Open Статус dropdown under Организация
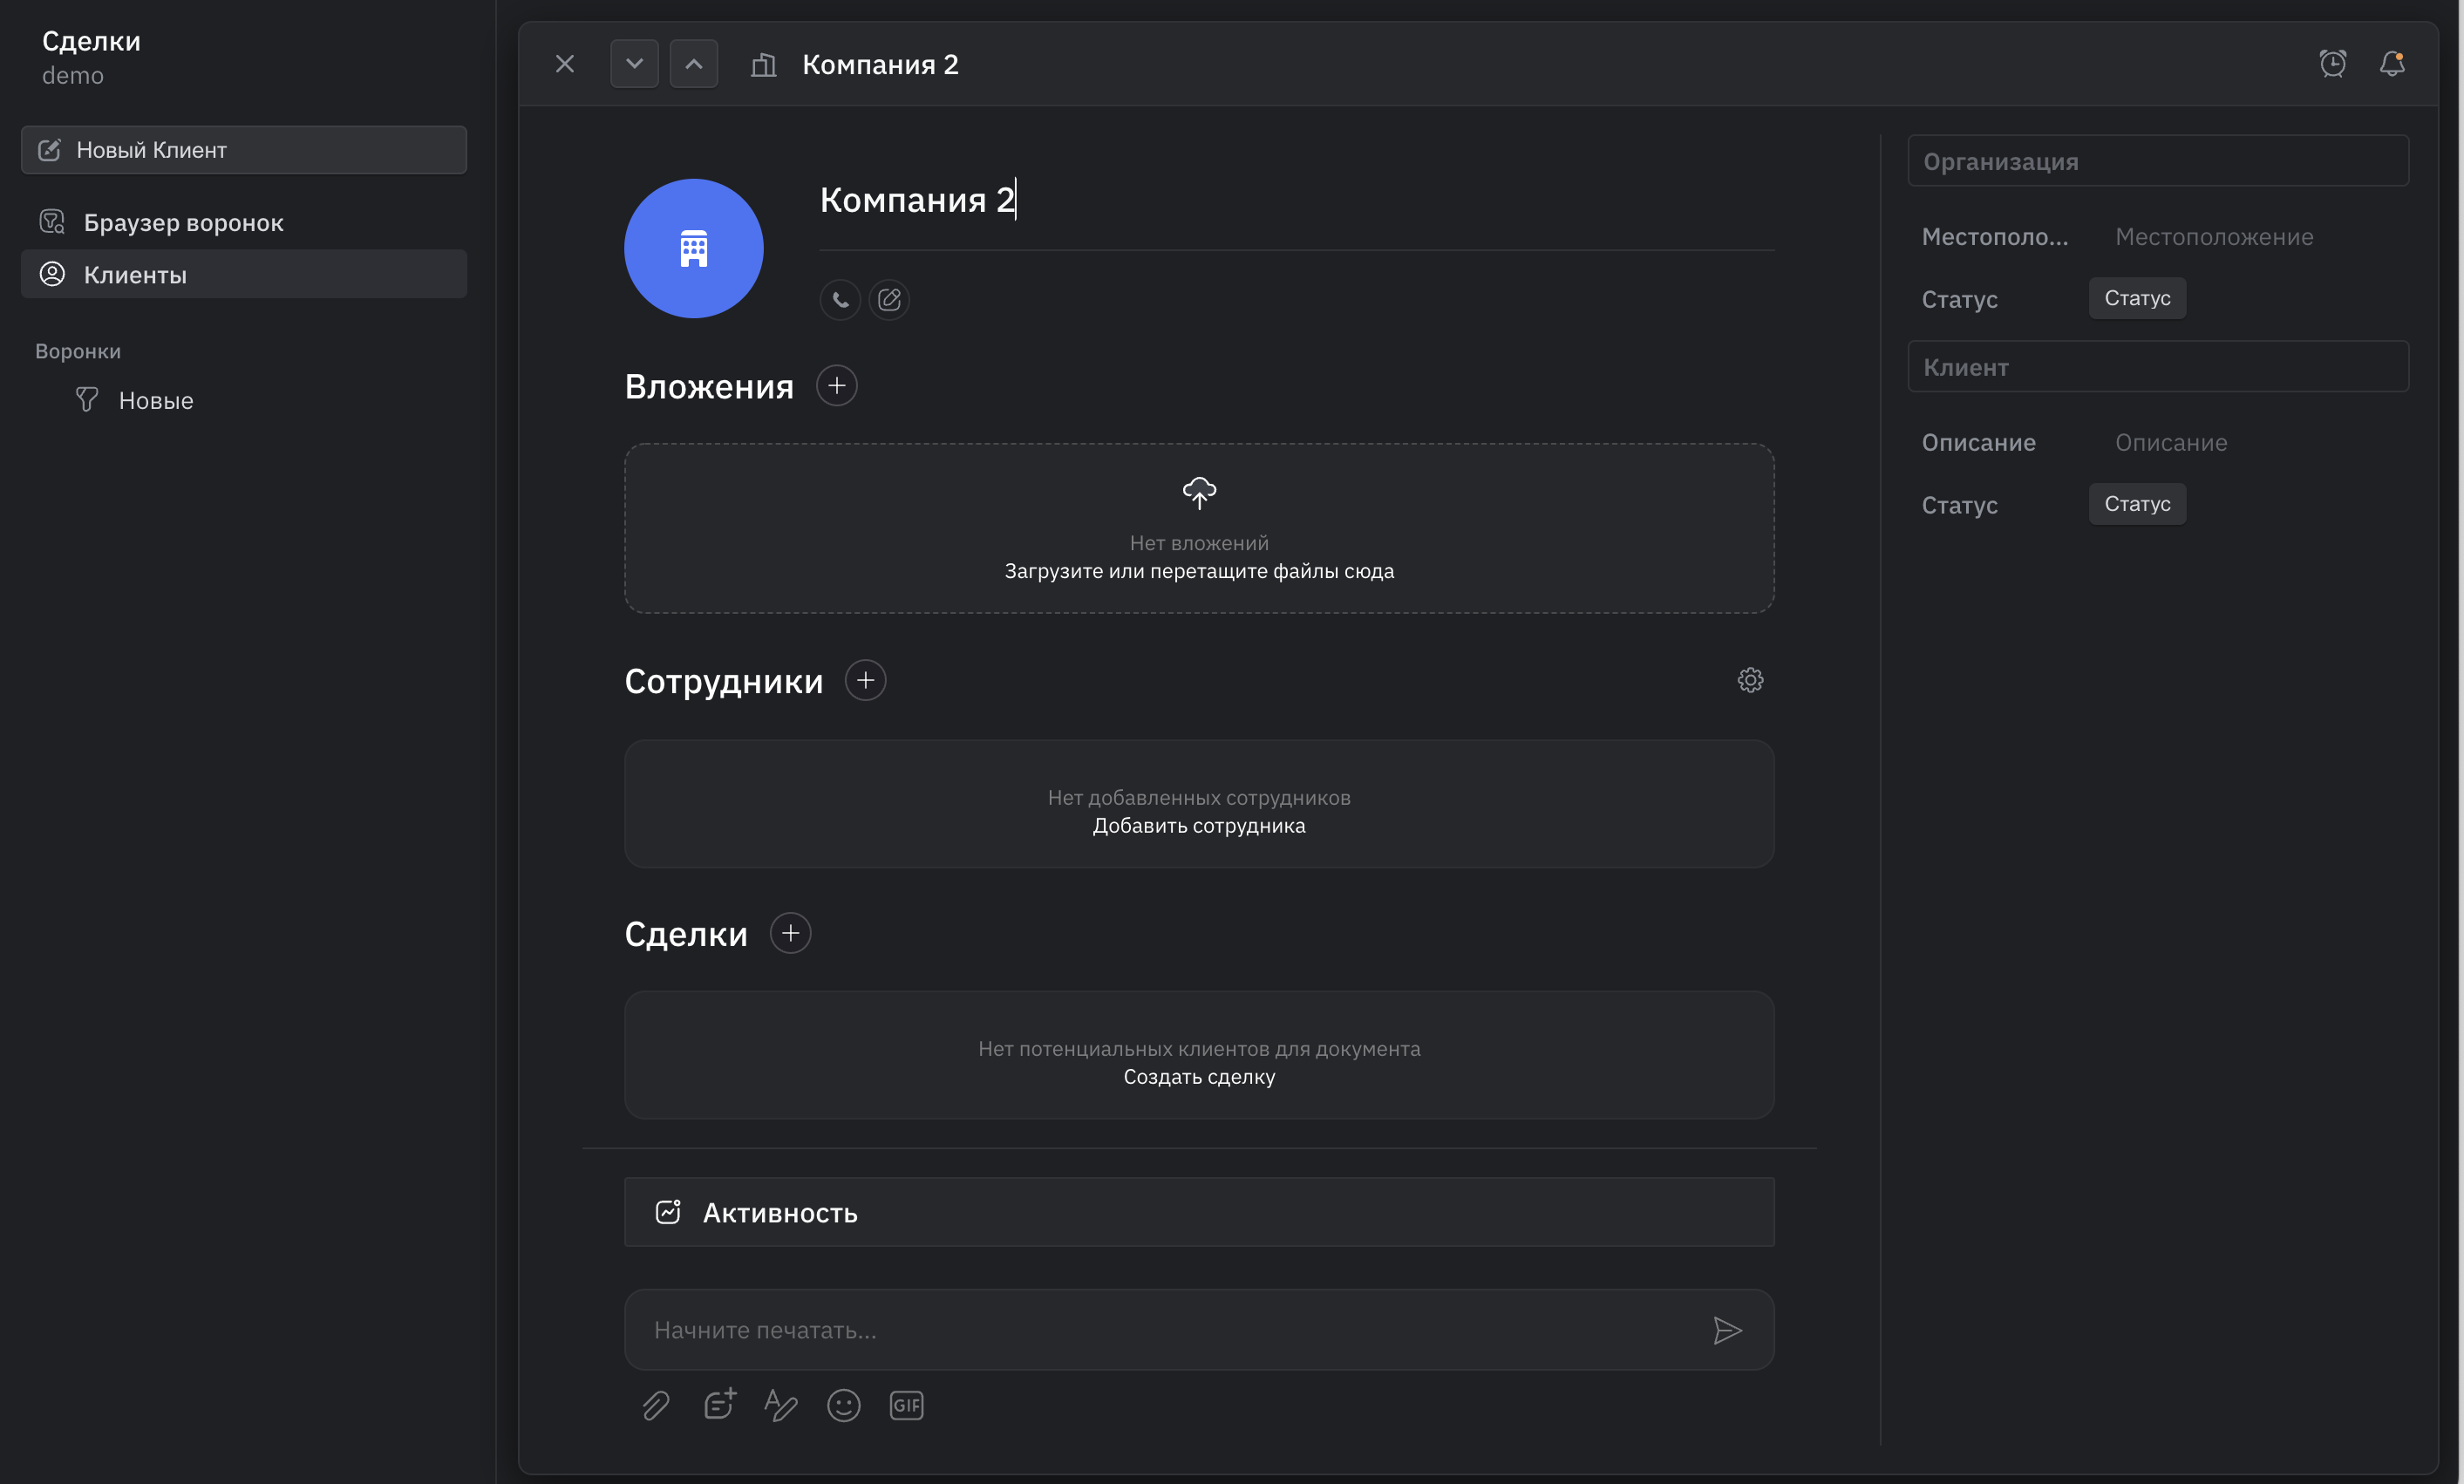The width and height of the screenshot is (2464, 1484). tap(2137, 298)
